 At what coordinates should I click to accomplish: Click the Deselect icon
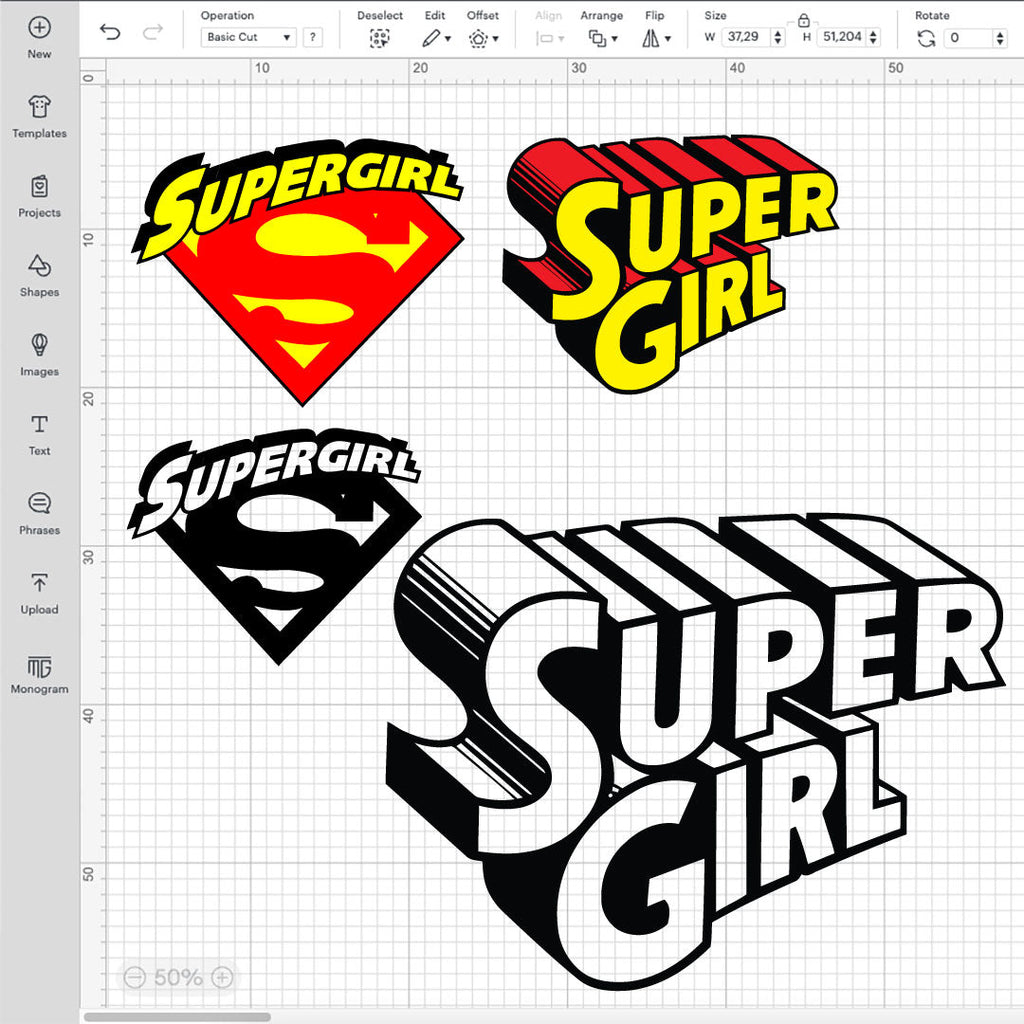coord(379,39)
